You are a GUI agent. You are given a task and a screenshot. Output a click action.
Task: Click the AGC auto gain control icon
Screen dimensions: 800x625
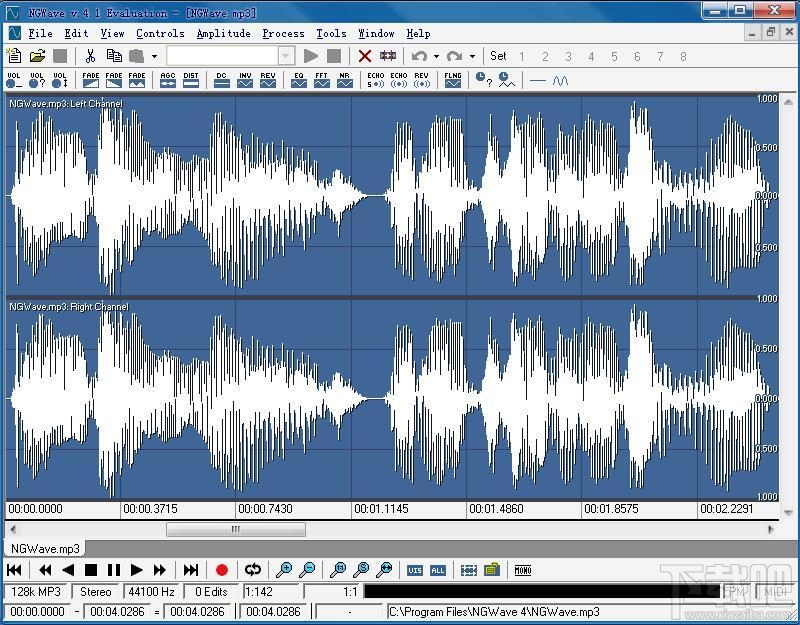tap(168, 80)
